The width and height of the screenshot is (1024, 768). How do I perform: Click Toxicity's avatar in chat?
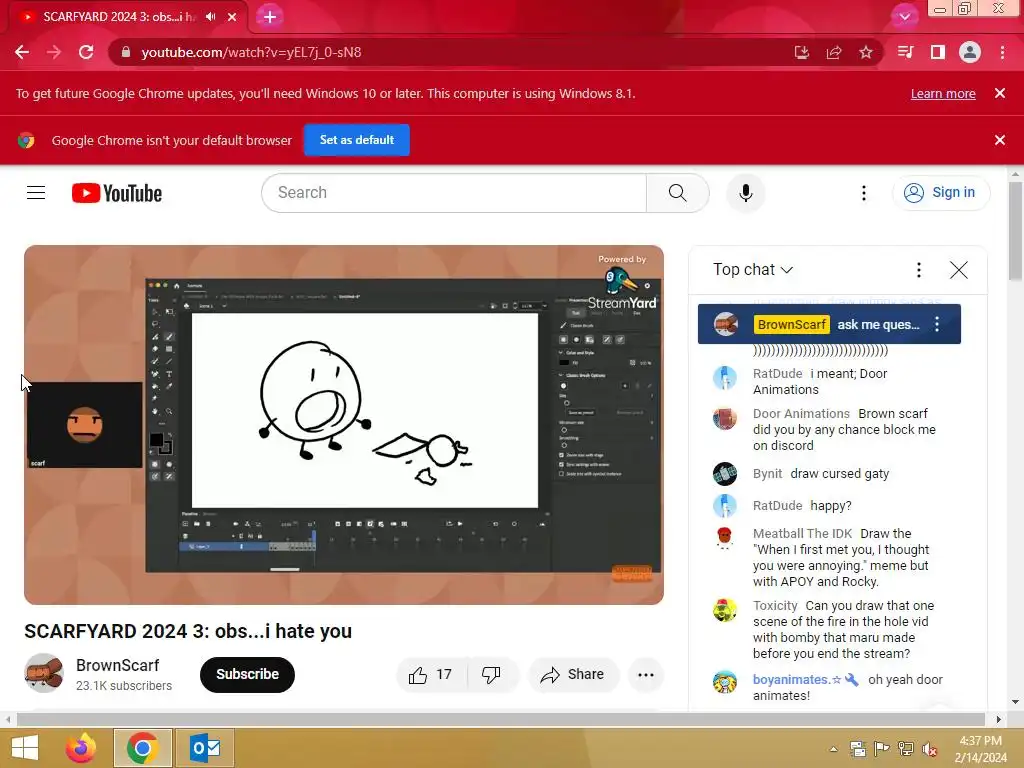click(x=725, y=610)
